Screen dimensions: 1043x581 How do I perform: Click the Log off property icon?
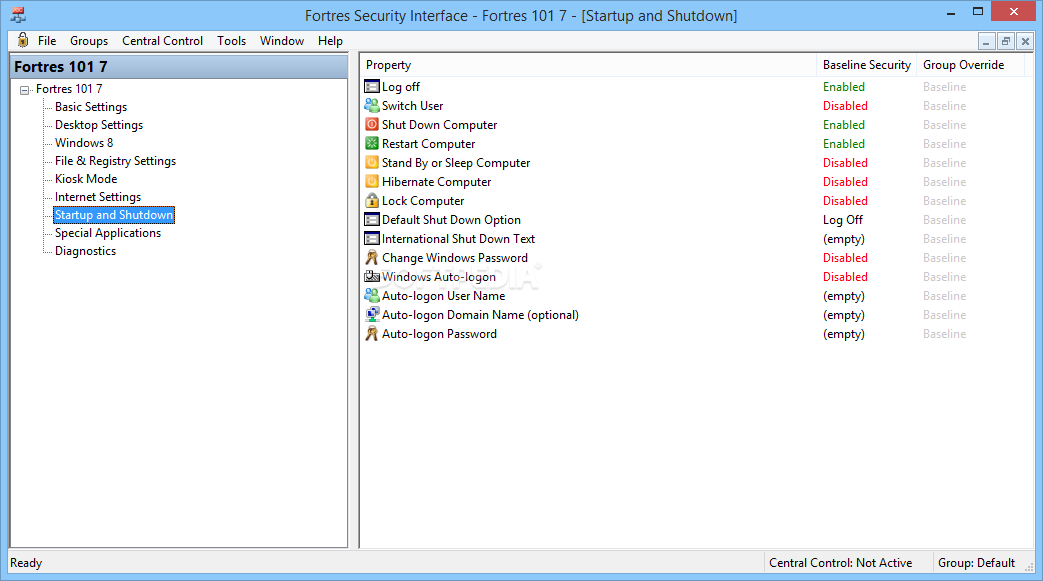click(372, 87)
